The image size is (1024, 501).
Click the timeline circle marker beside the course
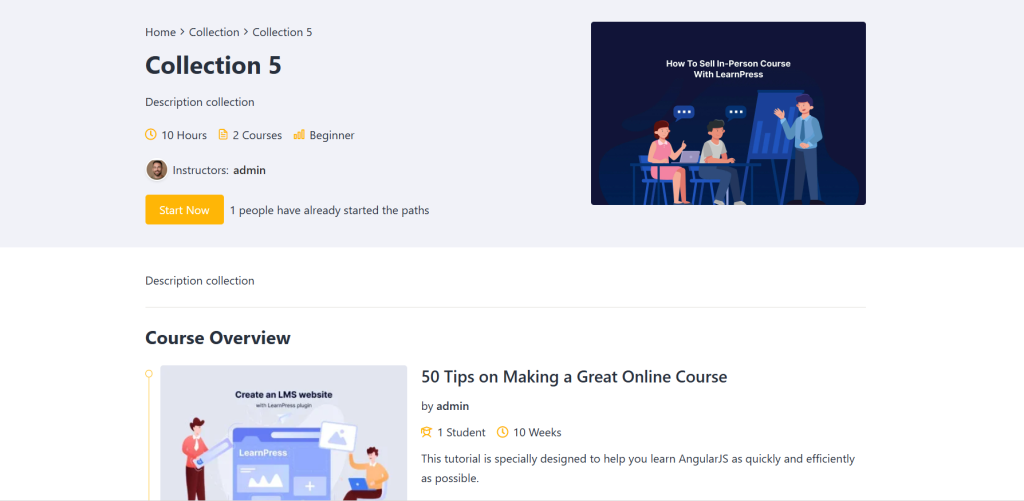[149, 374]
